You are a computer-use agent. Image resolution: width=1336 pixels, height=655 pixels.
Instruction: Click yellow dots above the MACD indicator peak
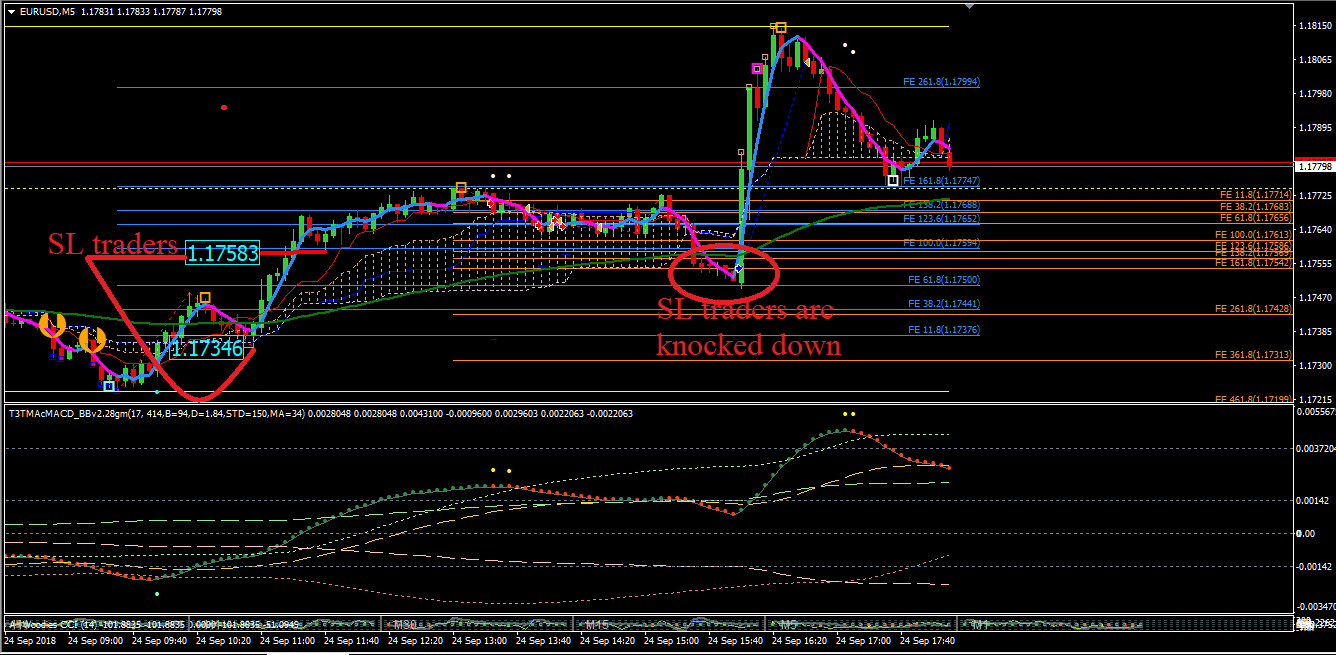click(x=849, y=412)
